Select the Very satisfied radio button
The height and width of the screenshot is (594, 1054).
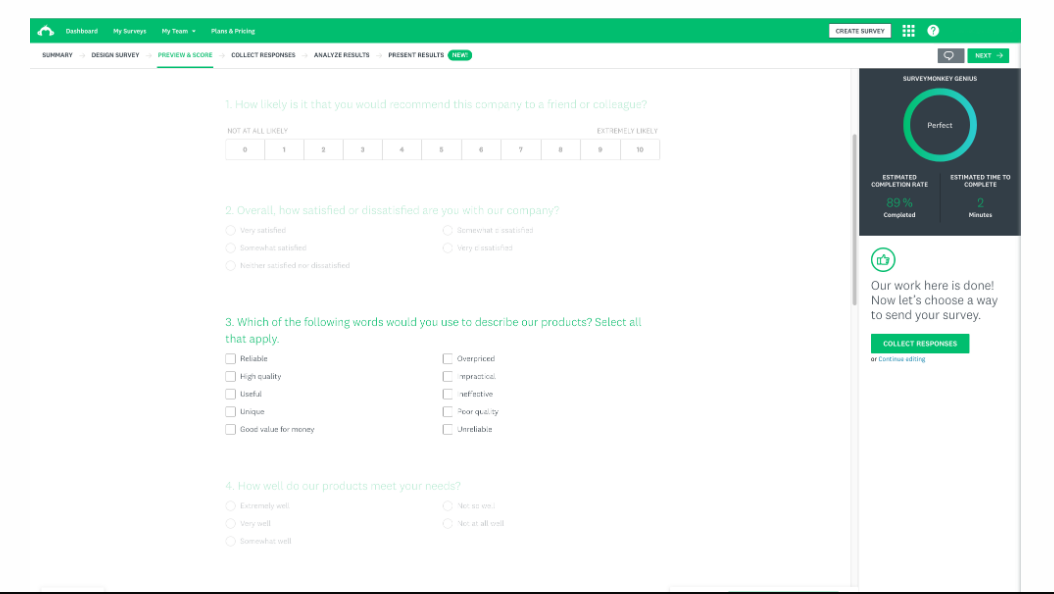(231, 230)
